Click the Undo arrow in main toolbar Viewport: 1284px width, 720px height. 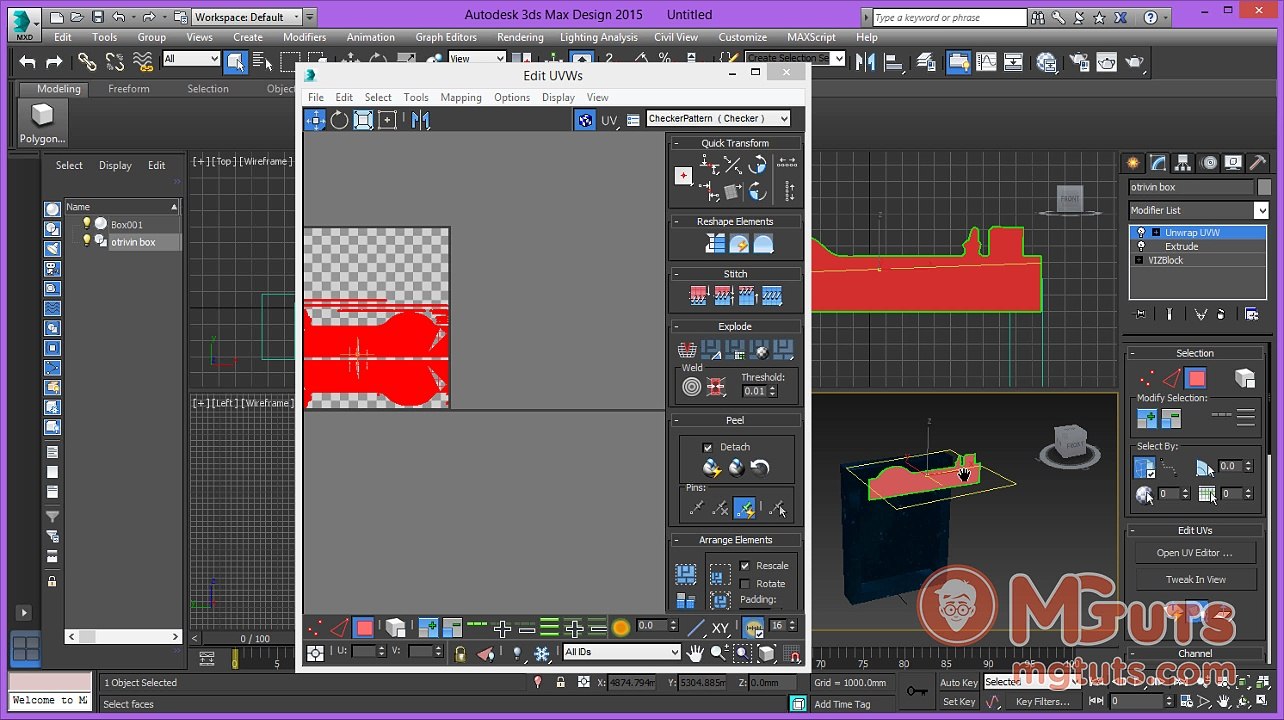(27, 62)
